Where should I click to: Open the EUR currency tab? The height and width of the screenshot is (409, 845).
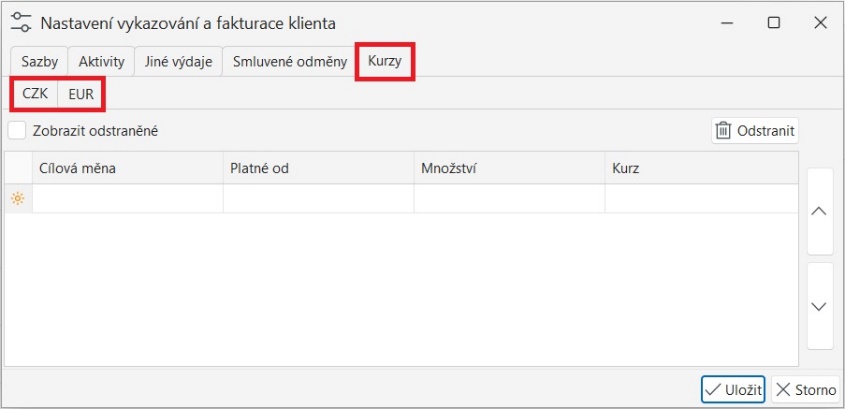(x=81, y=94)
